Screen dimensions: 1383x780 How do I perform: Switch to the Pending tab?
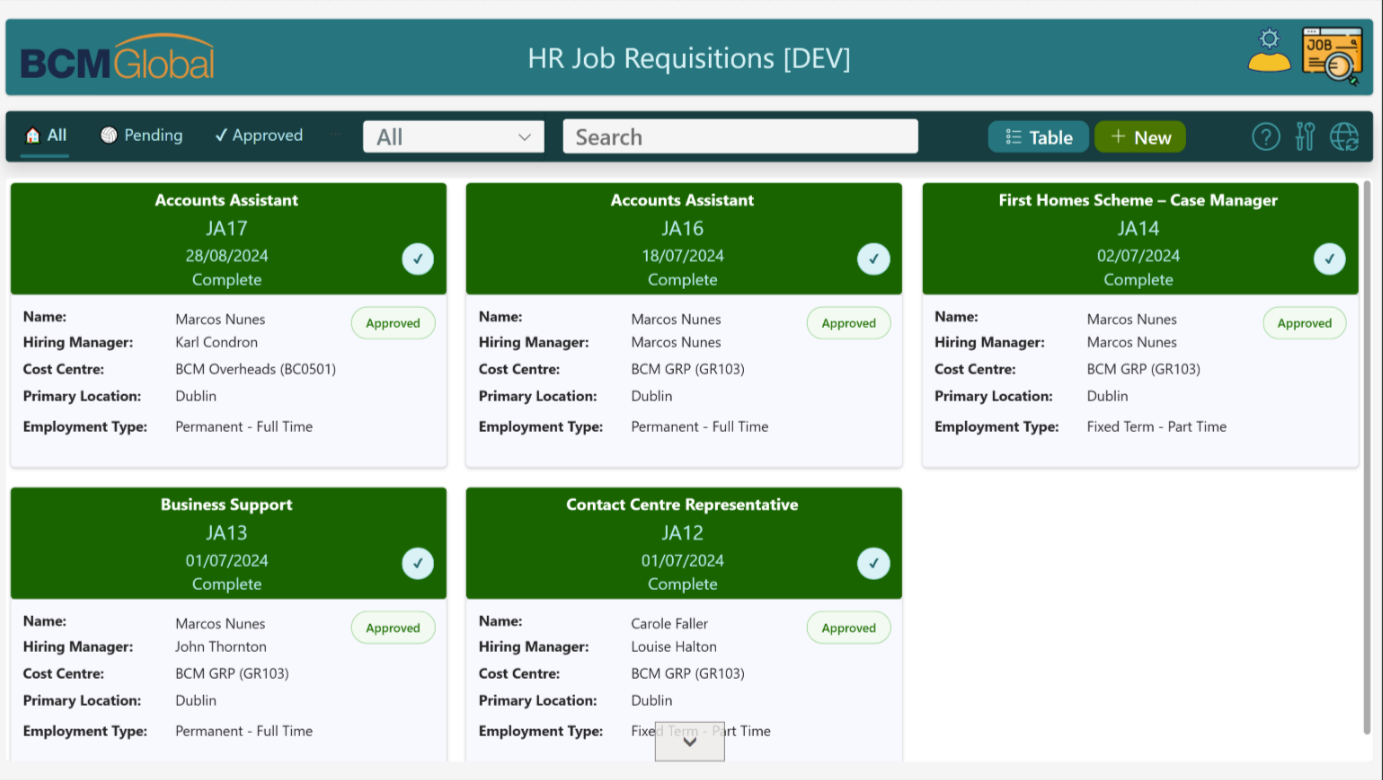[142, 135]
